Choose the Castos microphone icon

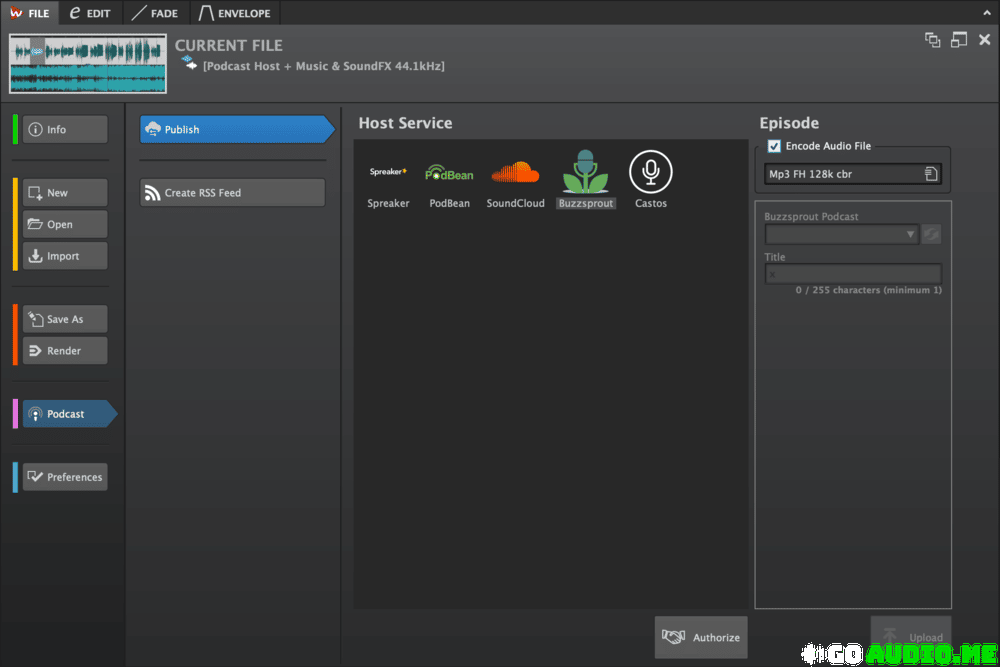click(x=651, y=172)
